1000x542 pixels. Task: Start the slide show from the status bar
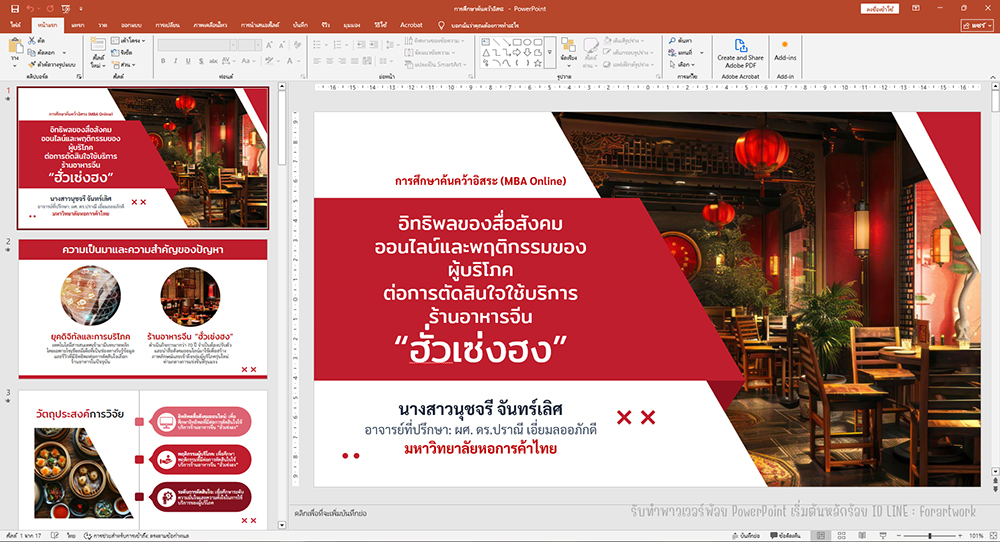(x=883, y=536)
